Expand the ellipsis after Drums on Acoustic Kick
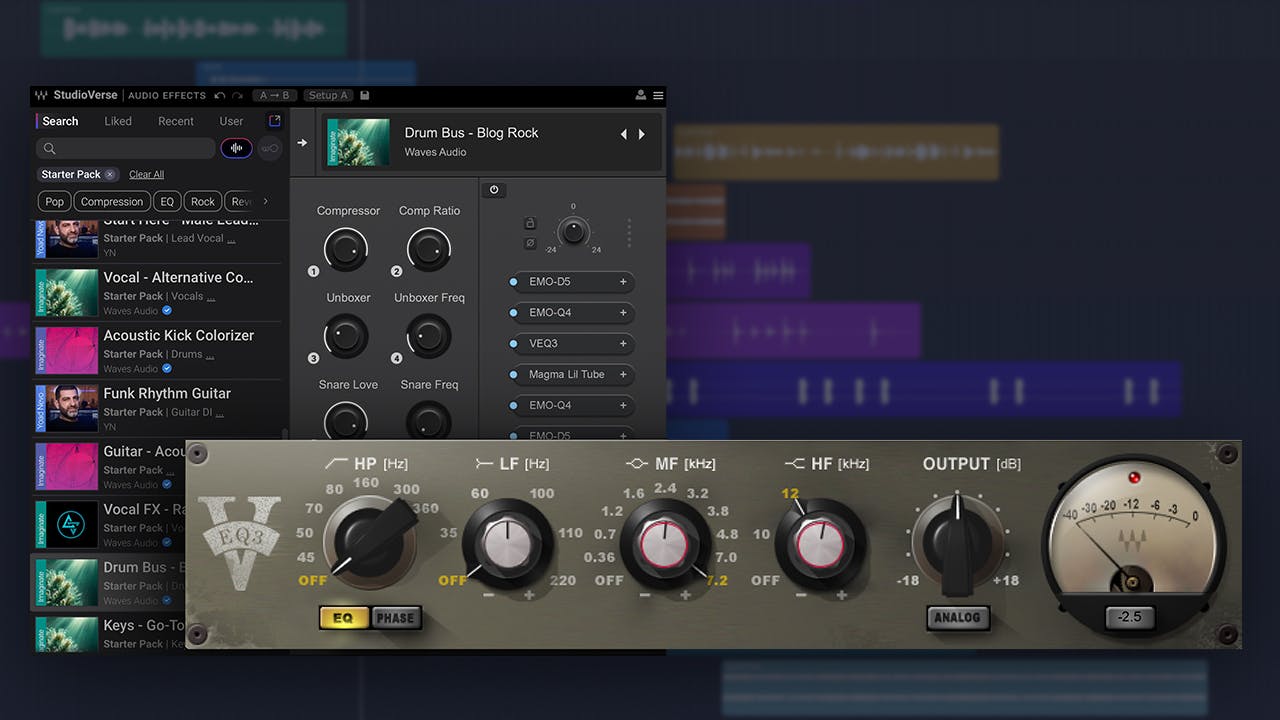1280x720 pixels. click(x=210, y=355)
